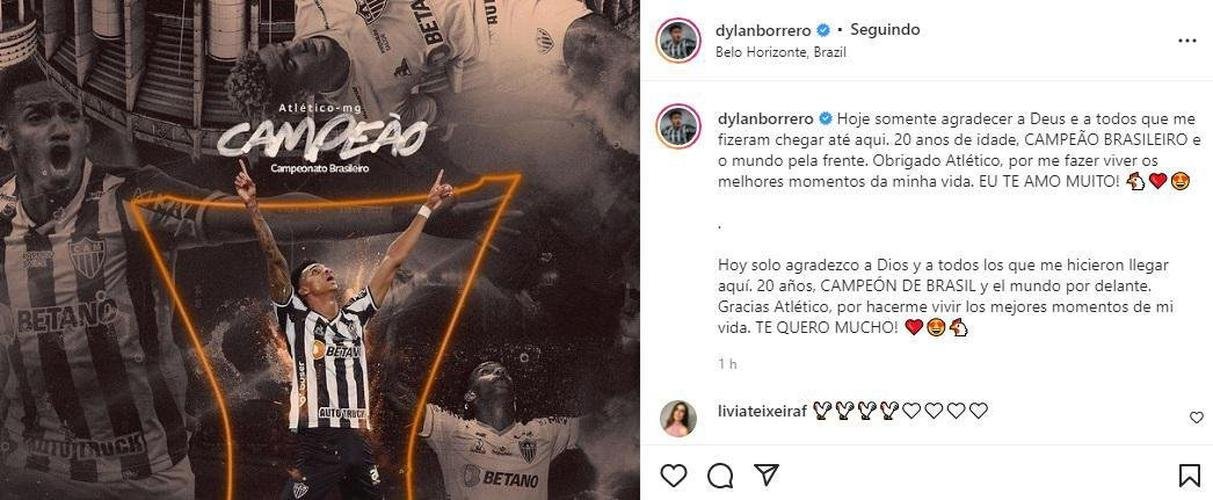This screenshot has height=500, width=1213.
Task: Click the 1 h timestamp
Action: pos(727,364)
